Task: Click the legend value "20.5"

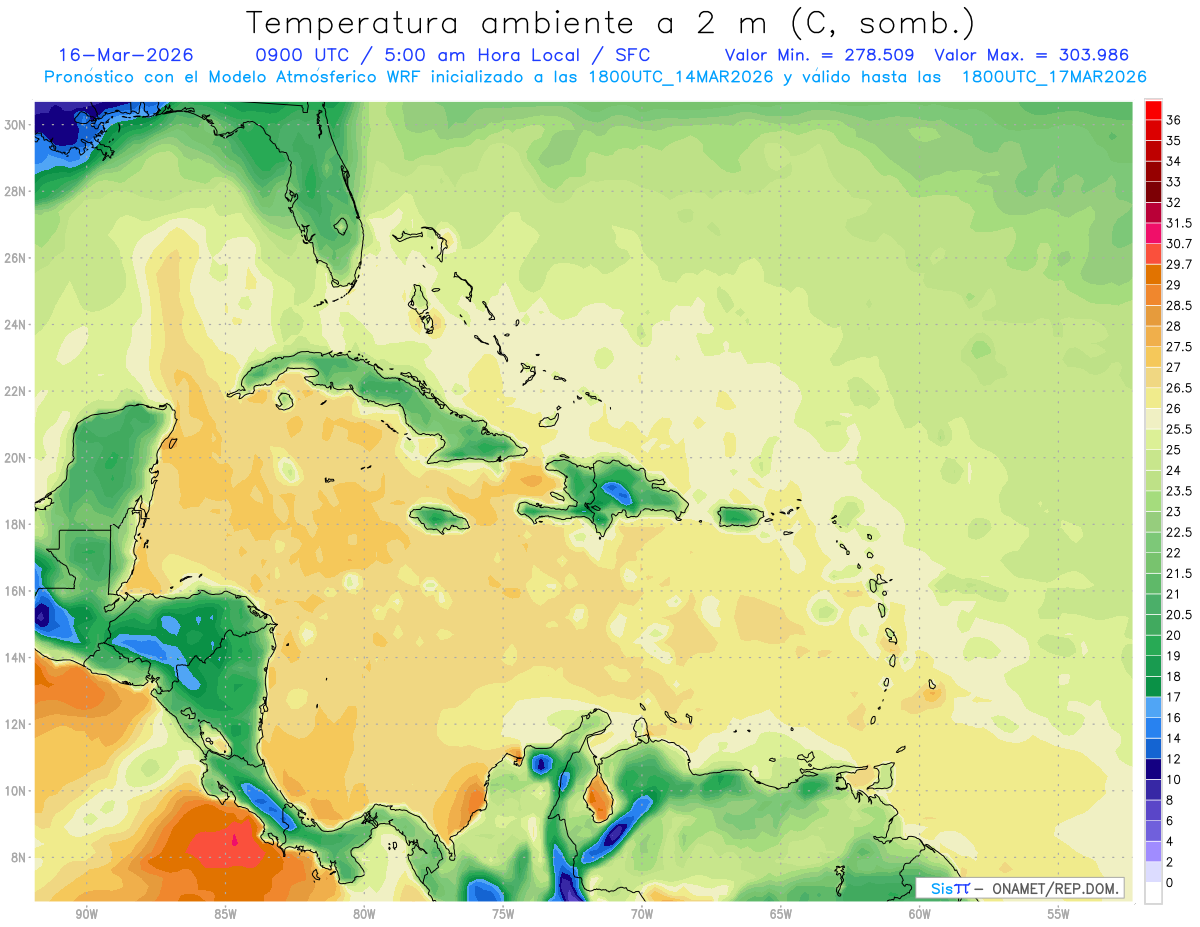Action: coord(1179,614)
